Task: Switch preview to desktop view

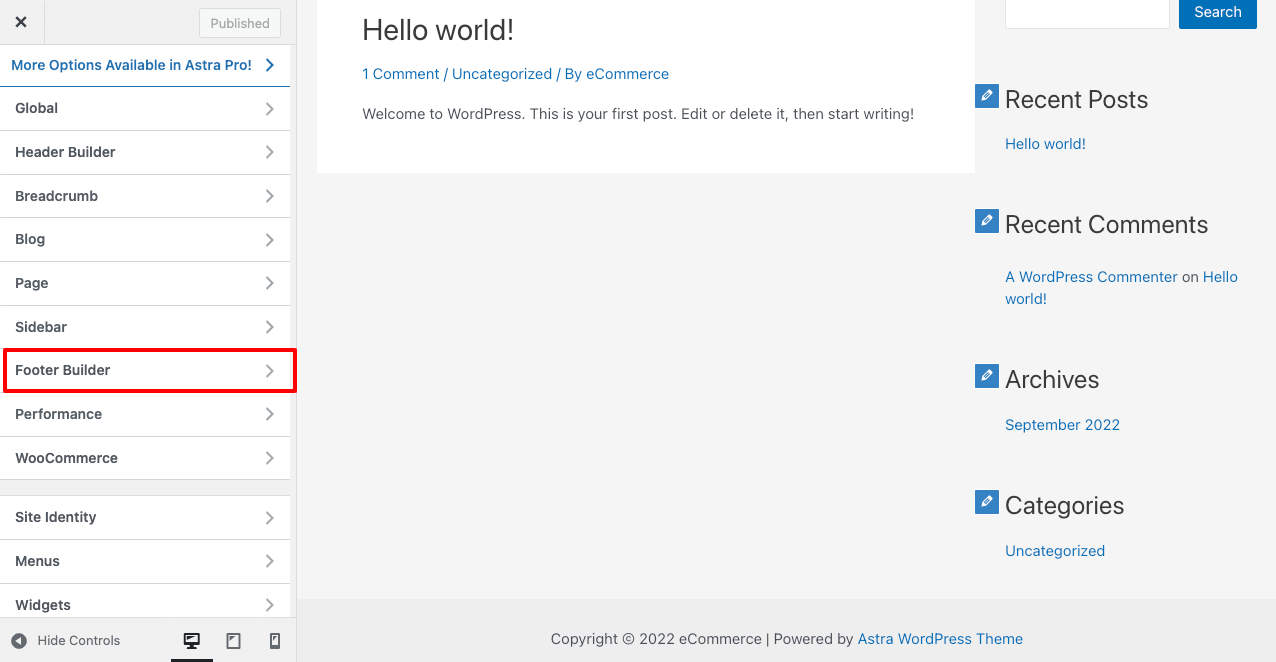Action: click(192, 640)
